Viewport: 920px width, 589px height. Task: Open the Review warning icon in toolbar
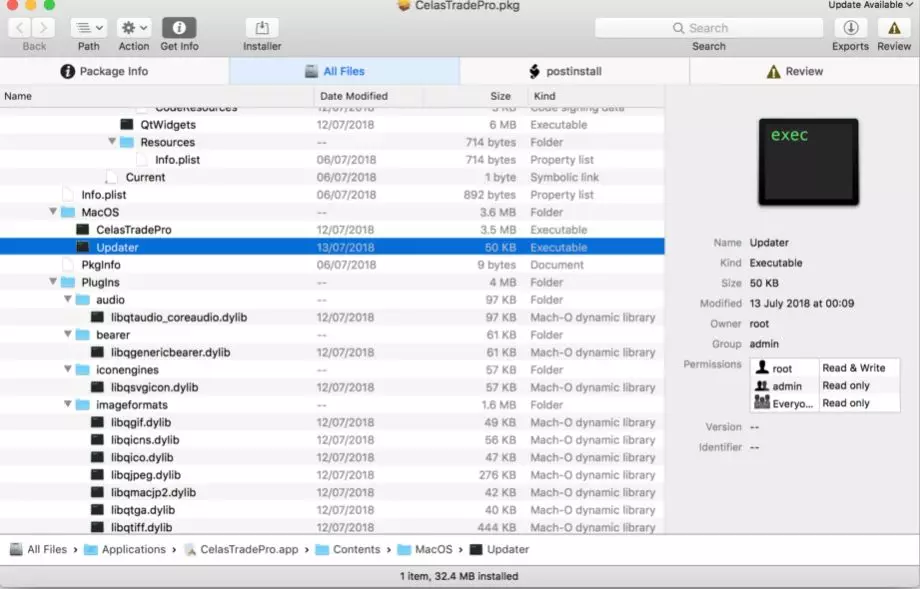tap(894, 28)
